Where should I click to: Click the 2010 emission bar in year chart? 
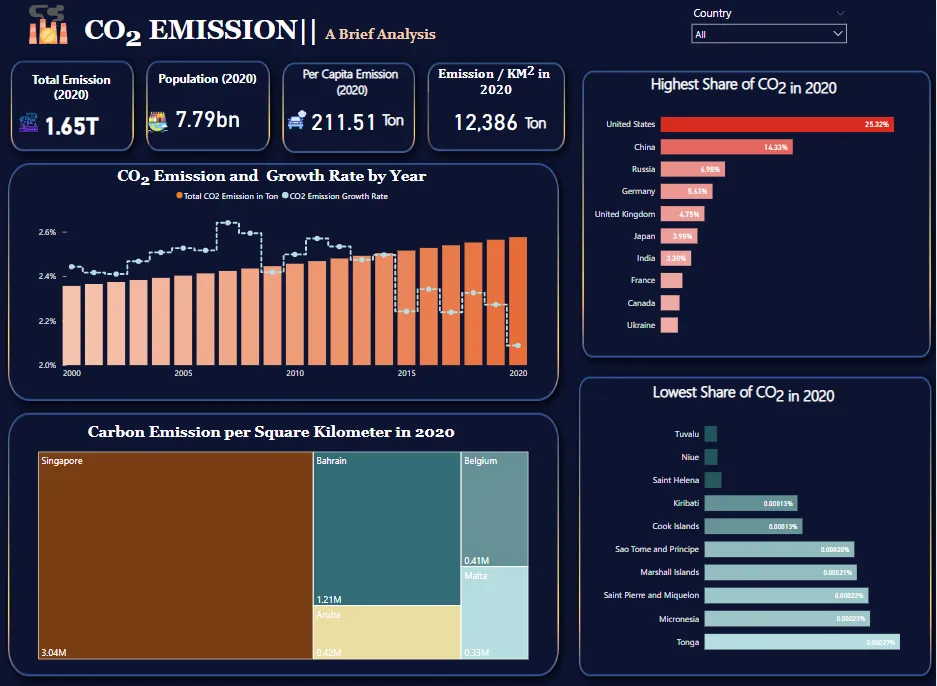295,314
